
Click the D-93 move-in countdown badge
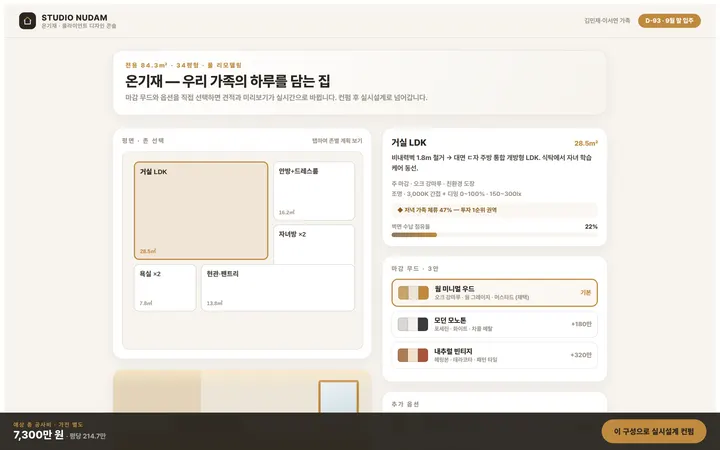(x=669, y=21)
